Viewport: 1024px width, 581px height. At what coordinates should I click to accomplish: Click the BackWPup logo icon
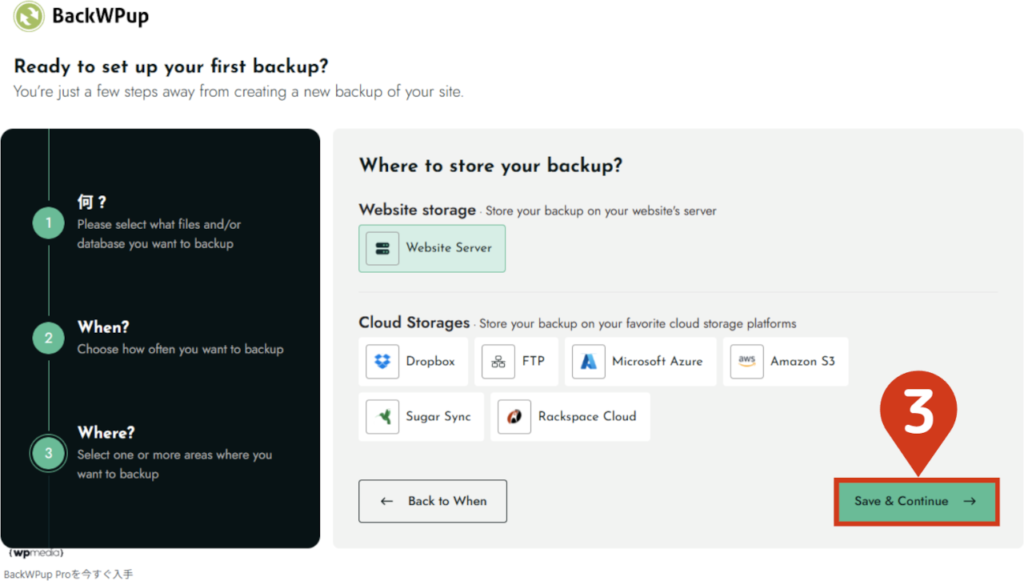click(x=29, y=17)
